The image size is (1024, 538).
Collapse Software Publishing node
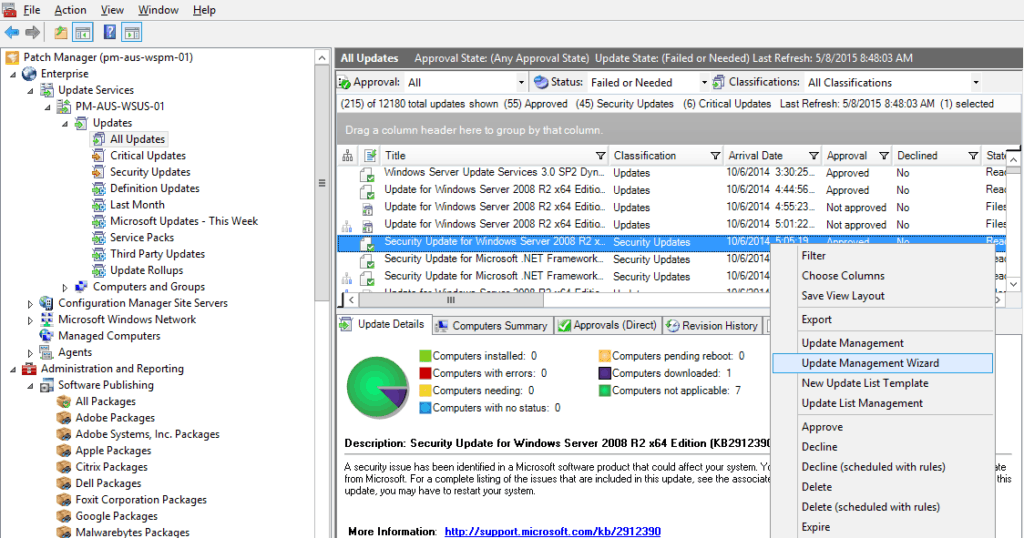point(30,386)
